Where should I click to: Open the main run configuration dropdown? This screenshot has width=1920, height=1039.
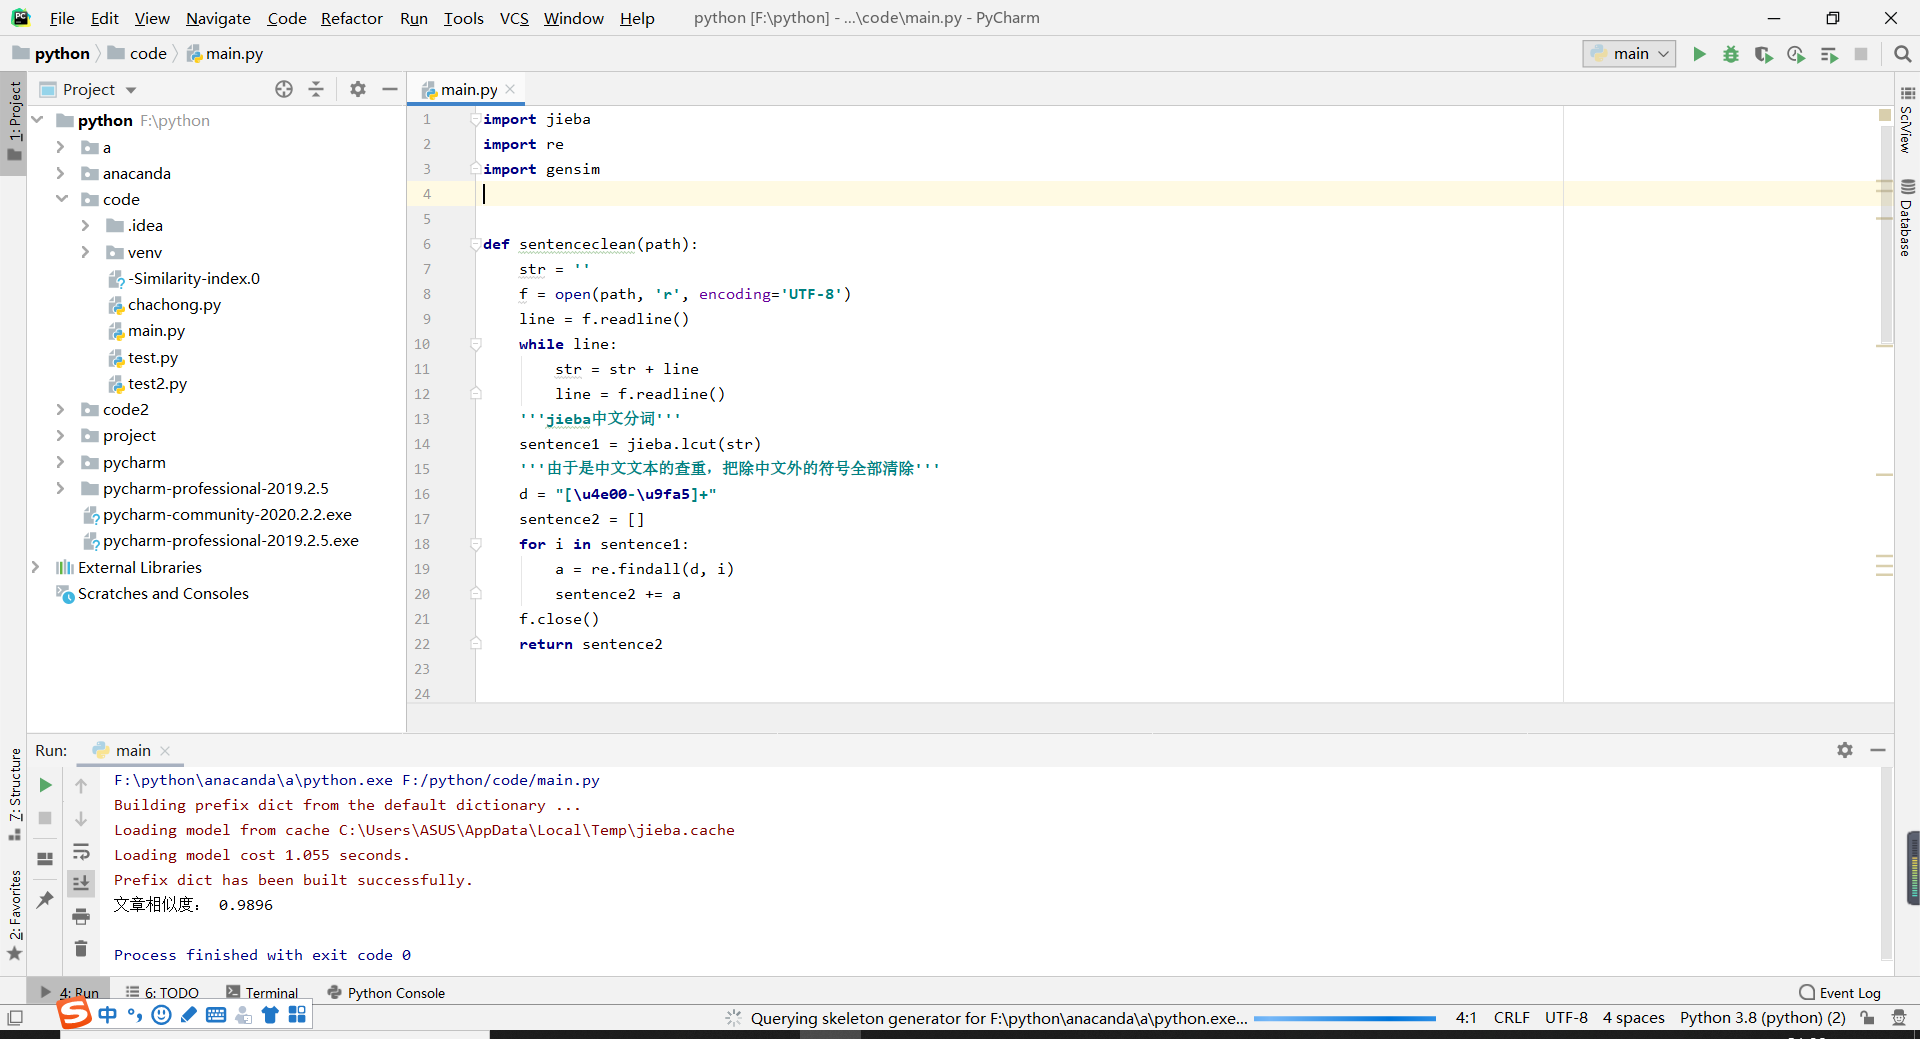point(1629,54)
